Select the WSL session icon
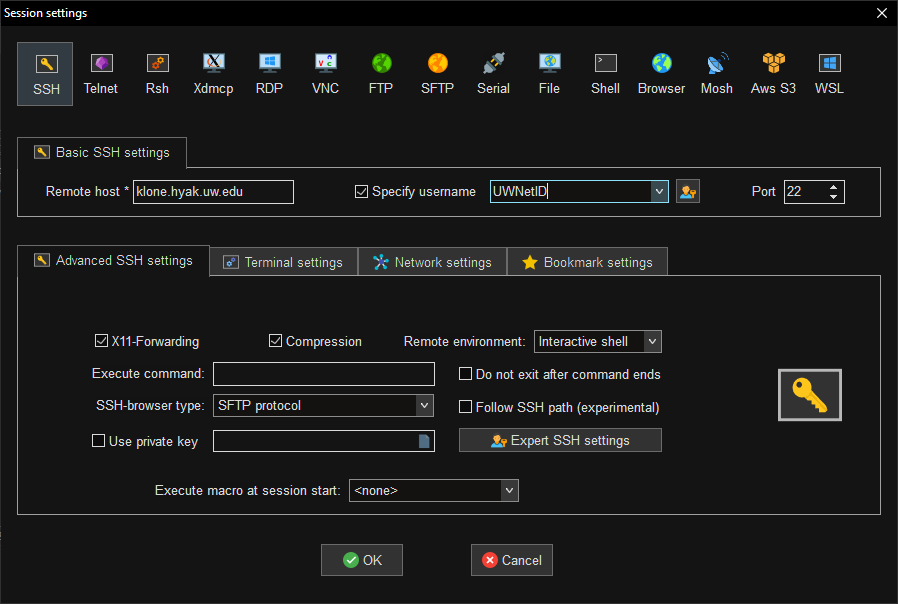Screen dimensions: 898x604 coord(829,74)
